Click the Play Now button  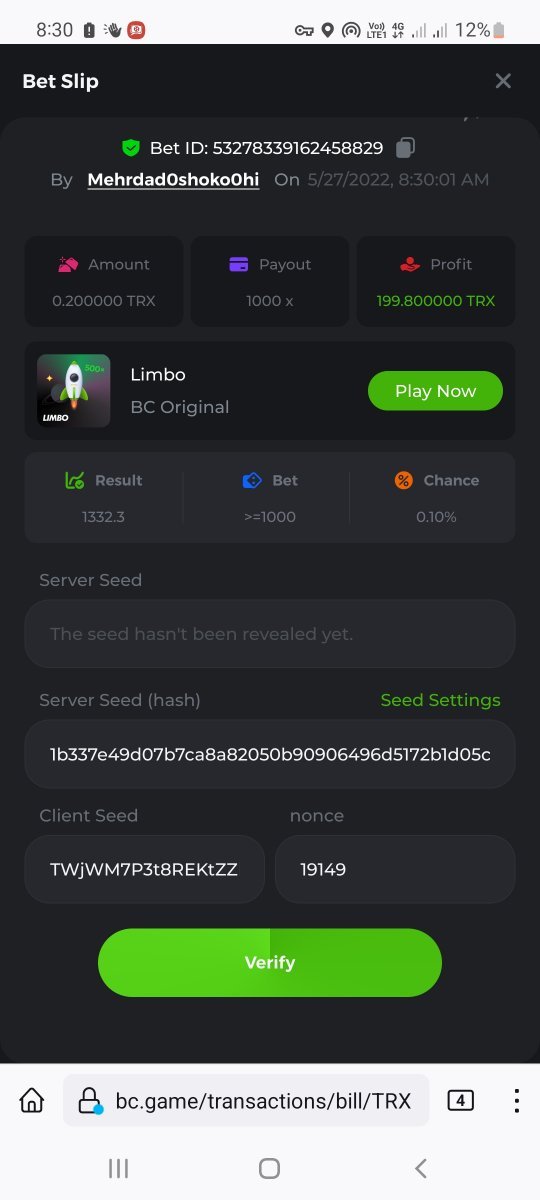(x=435, y=391)
